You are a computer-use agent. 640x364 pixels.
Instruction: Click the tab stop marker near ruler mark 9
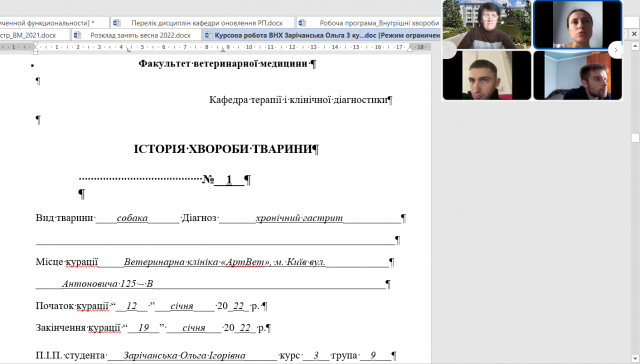pyautogui.click(x=223, y=50)
